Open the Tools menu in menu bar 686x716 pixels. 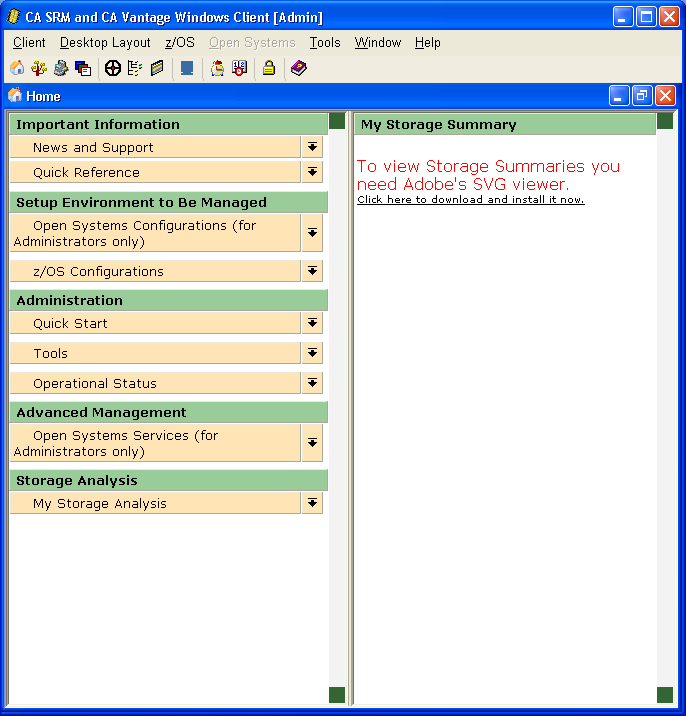click(x=325, y=42)
